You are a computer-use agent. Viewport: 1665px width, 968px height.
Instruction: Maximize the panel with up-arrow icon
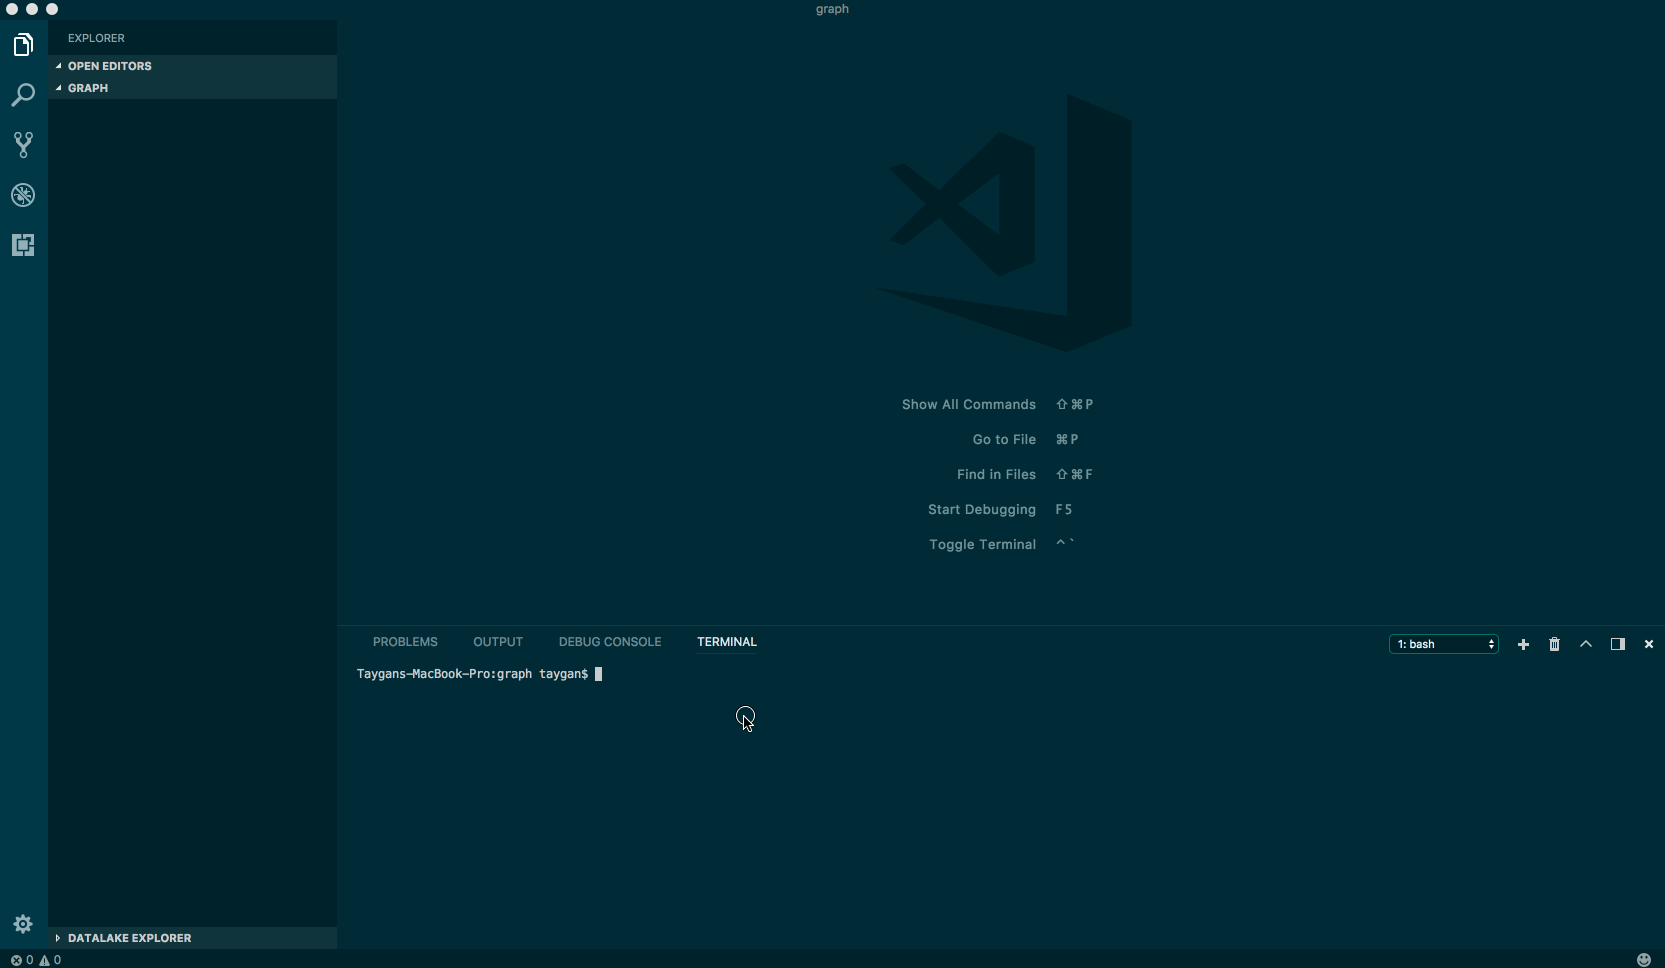point(1586,644)
